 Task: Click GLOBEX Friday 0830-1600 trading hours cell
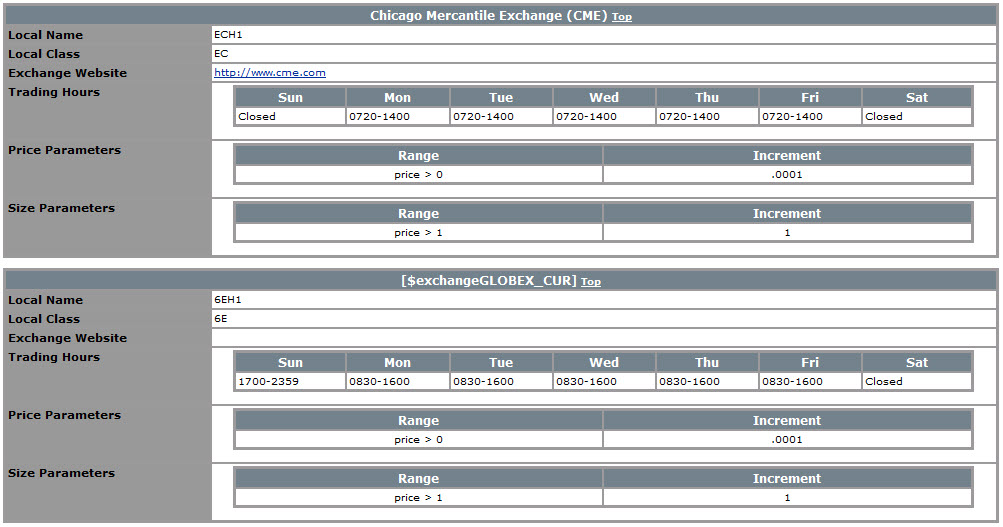click(810, 381)
